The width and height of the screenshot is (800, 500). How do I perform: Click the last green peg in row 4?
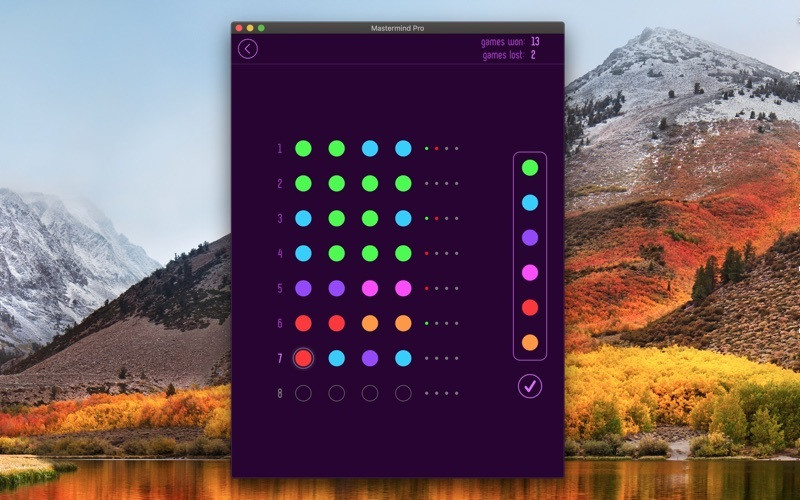(x=403, y=254)
